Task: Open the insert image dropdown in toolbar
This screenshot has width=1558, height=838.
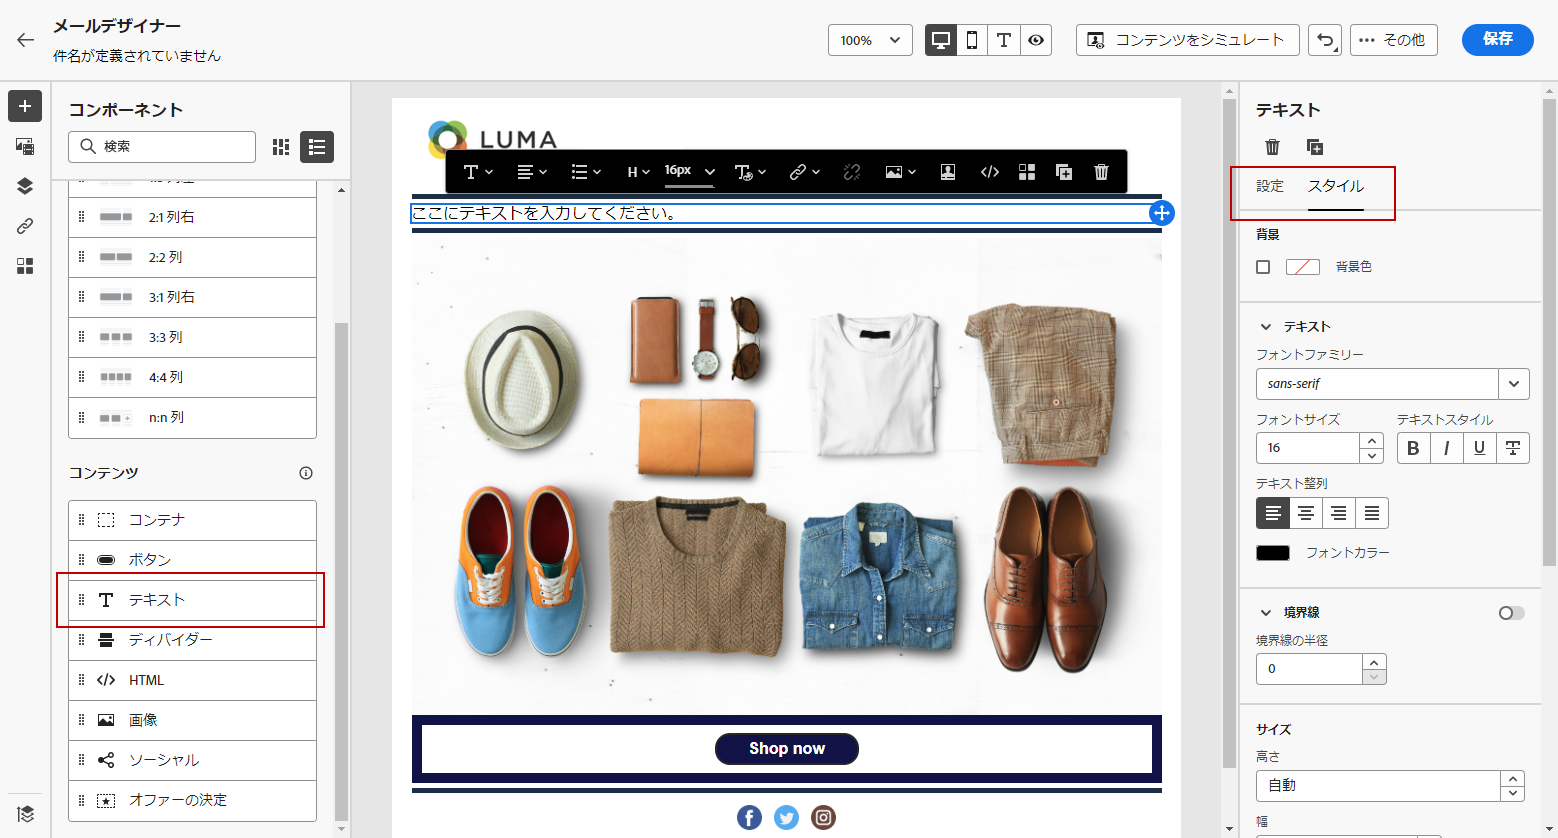Action: coord(900,172)
